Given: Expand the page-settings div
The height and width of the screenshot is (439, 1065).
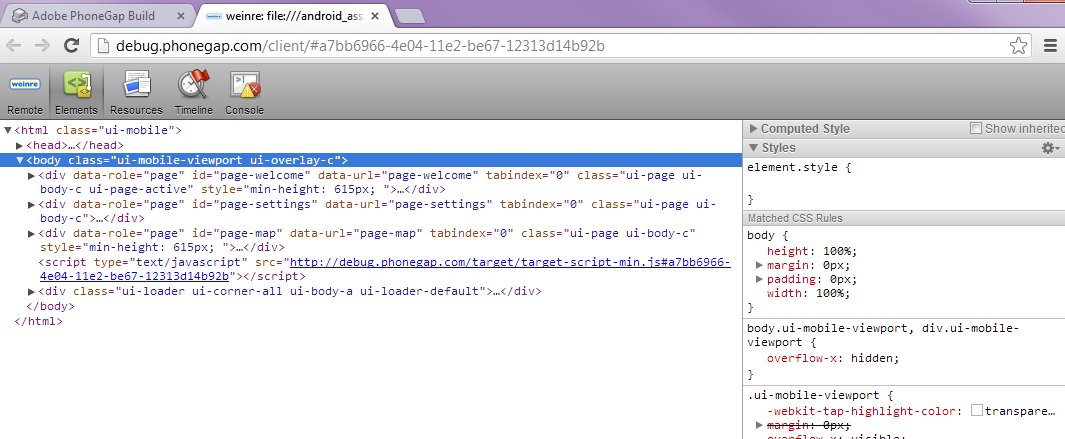Looking at the screenshot, I should point(31,204).
